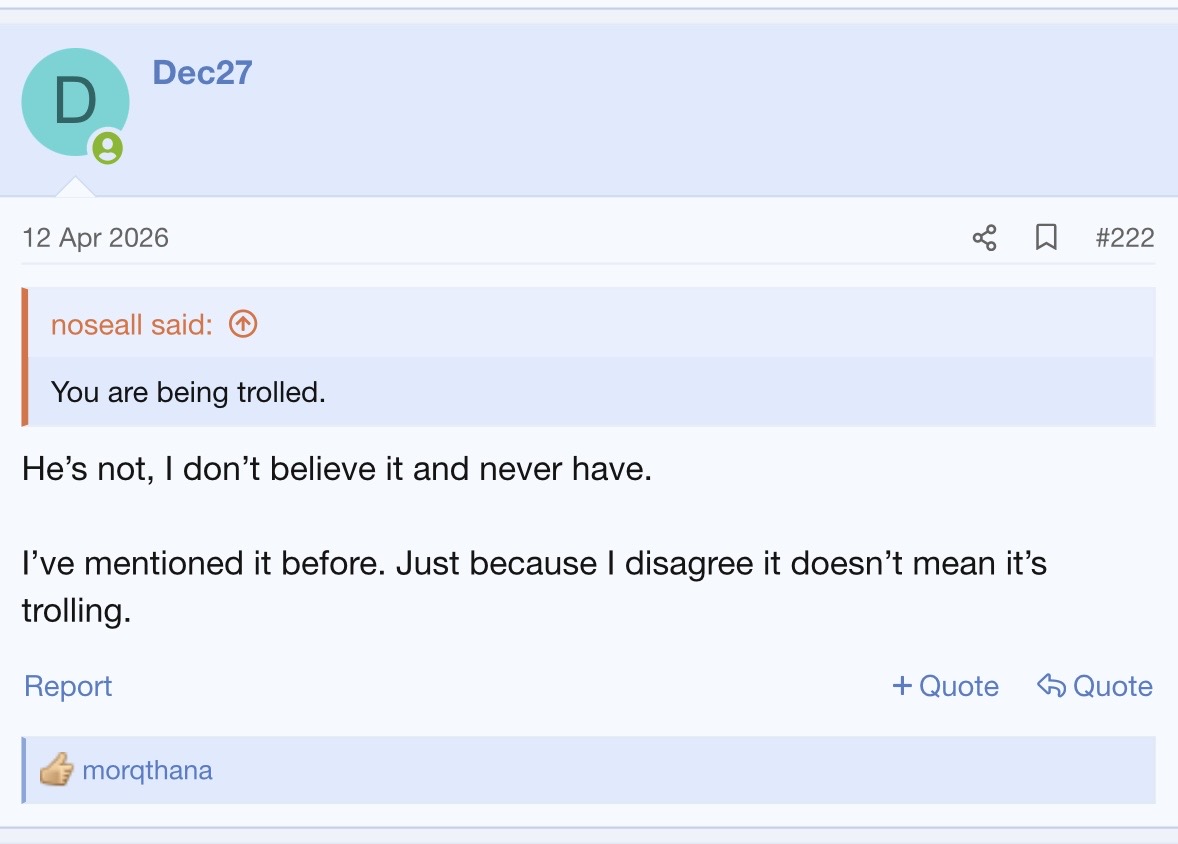Open permalink for post #222
The image size is (1178, 844).
(1125, 237)
